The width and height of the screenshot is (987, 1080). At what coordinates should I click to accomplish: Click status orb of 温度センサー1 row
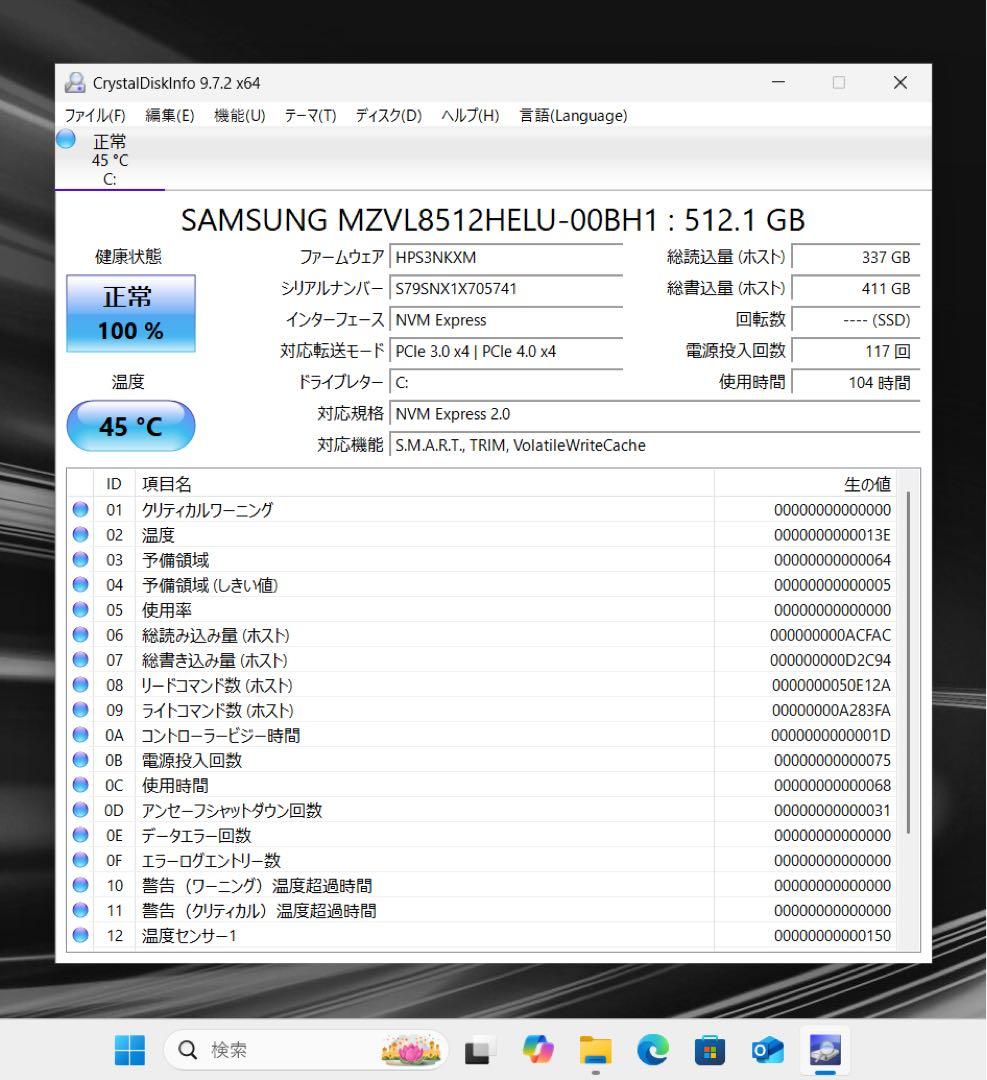(x=81, y=935)
